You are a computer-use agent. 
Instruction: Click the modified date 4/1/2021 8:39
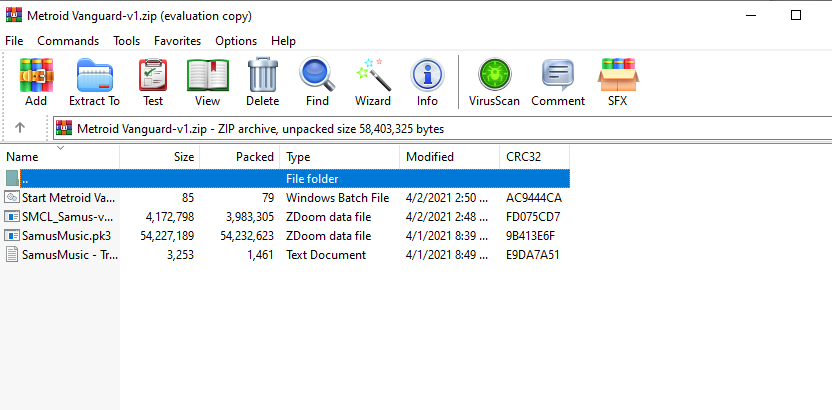[447, 236]
